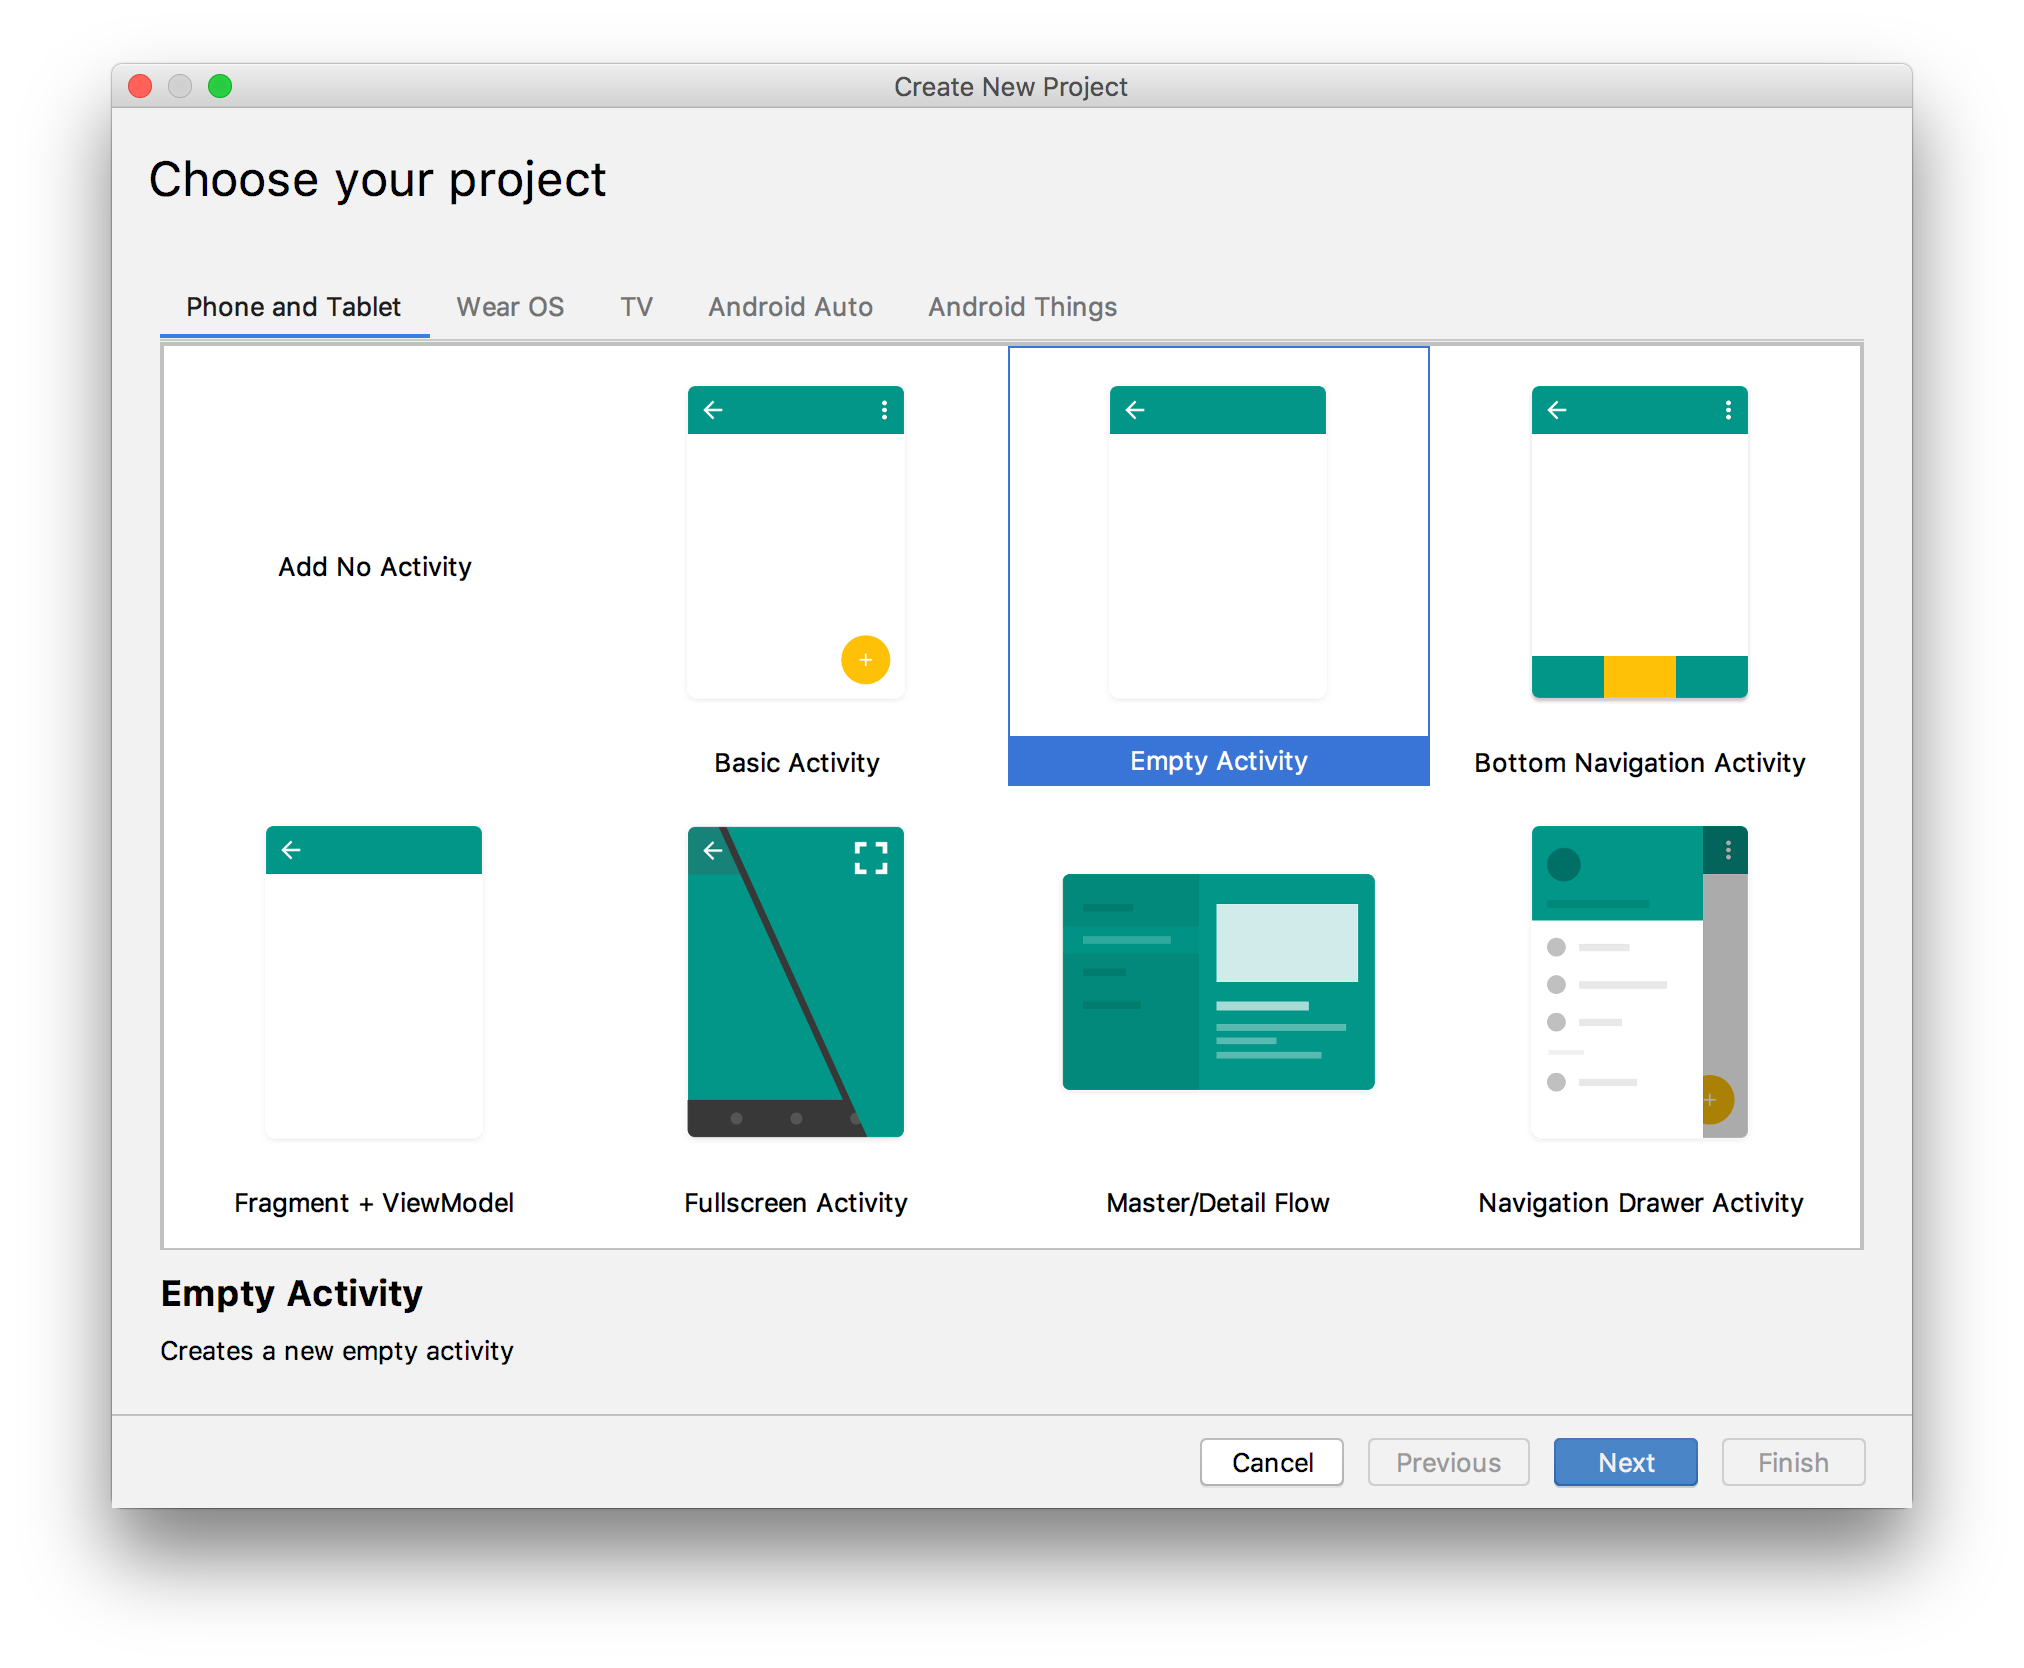Pick the Navigation Drawer Activity template

click(x=1638, y=985)
